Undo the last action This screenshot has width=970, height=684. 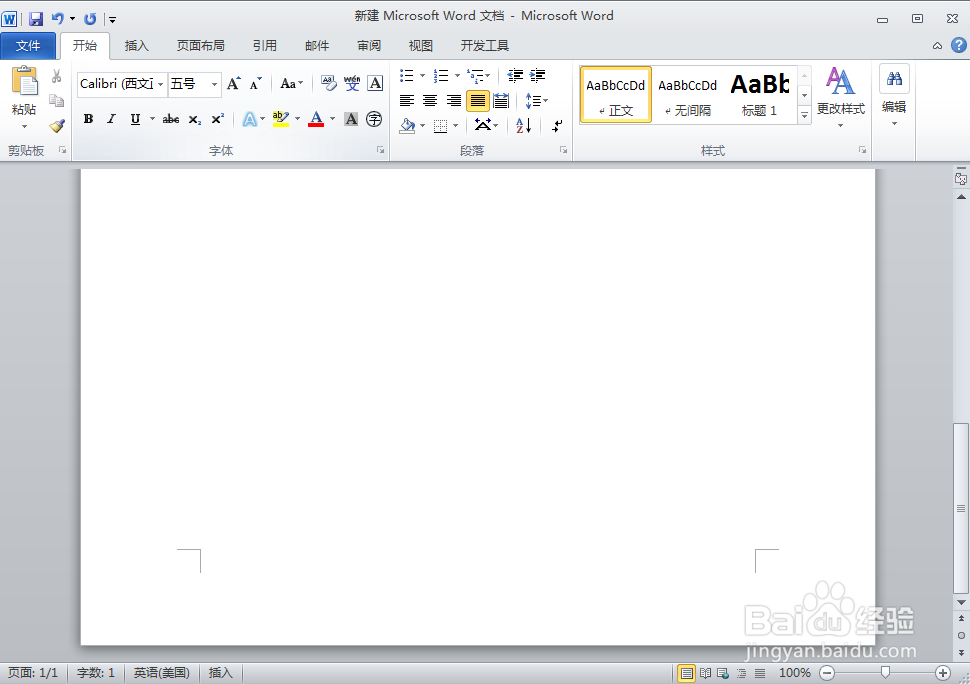coord(58,19)
